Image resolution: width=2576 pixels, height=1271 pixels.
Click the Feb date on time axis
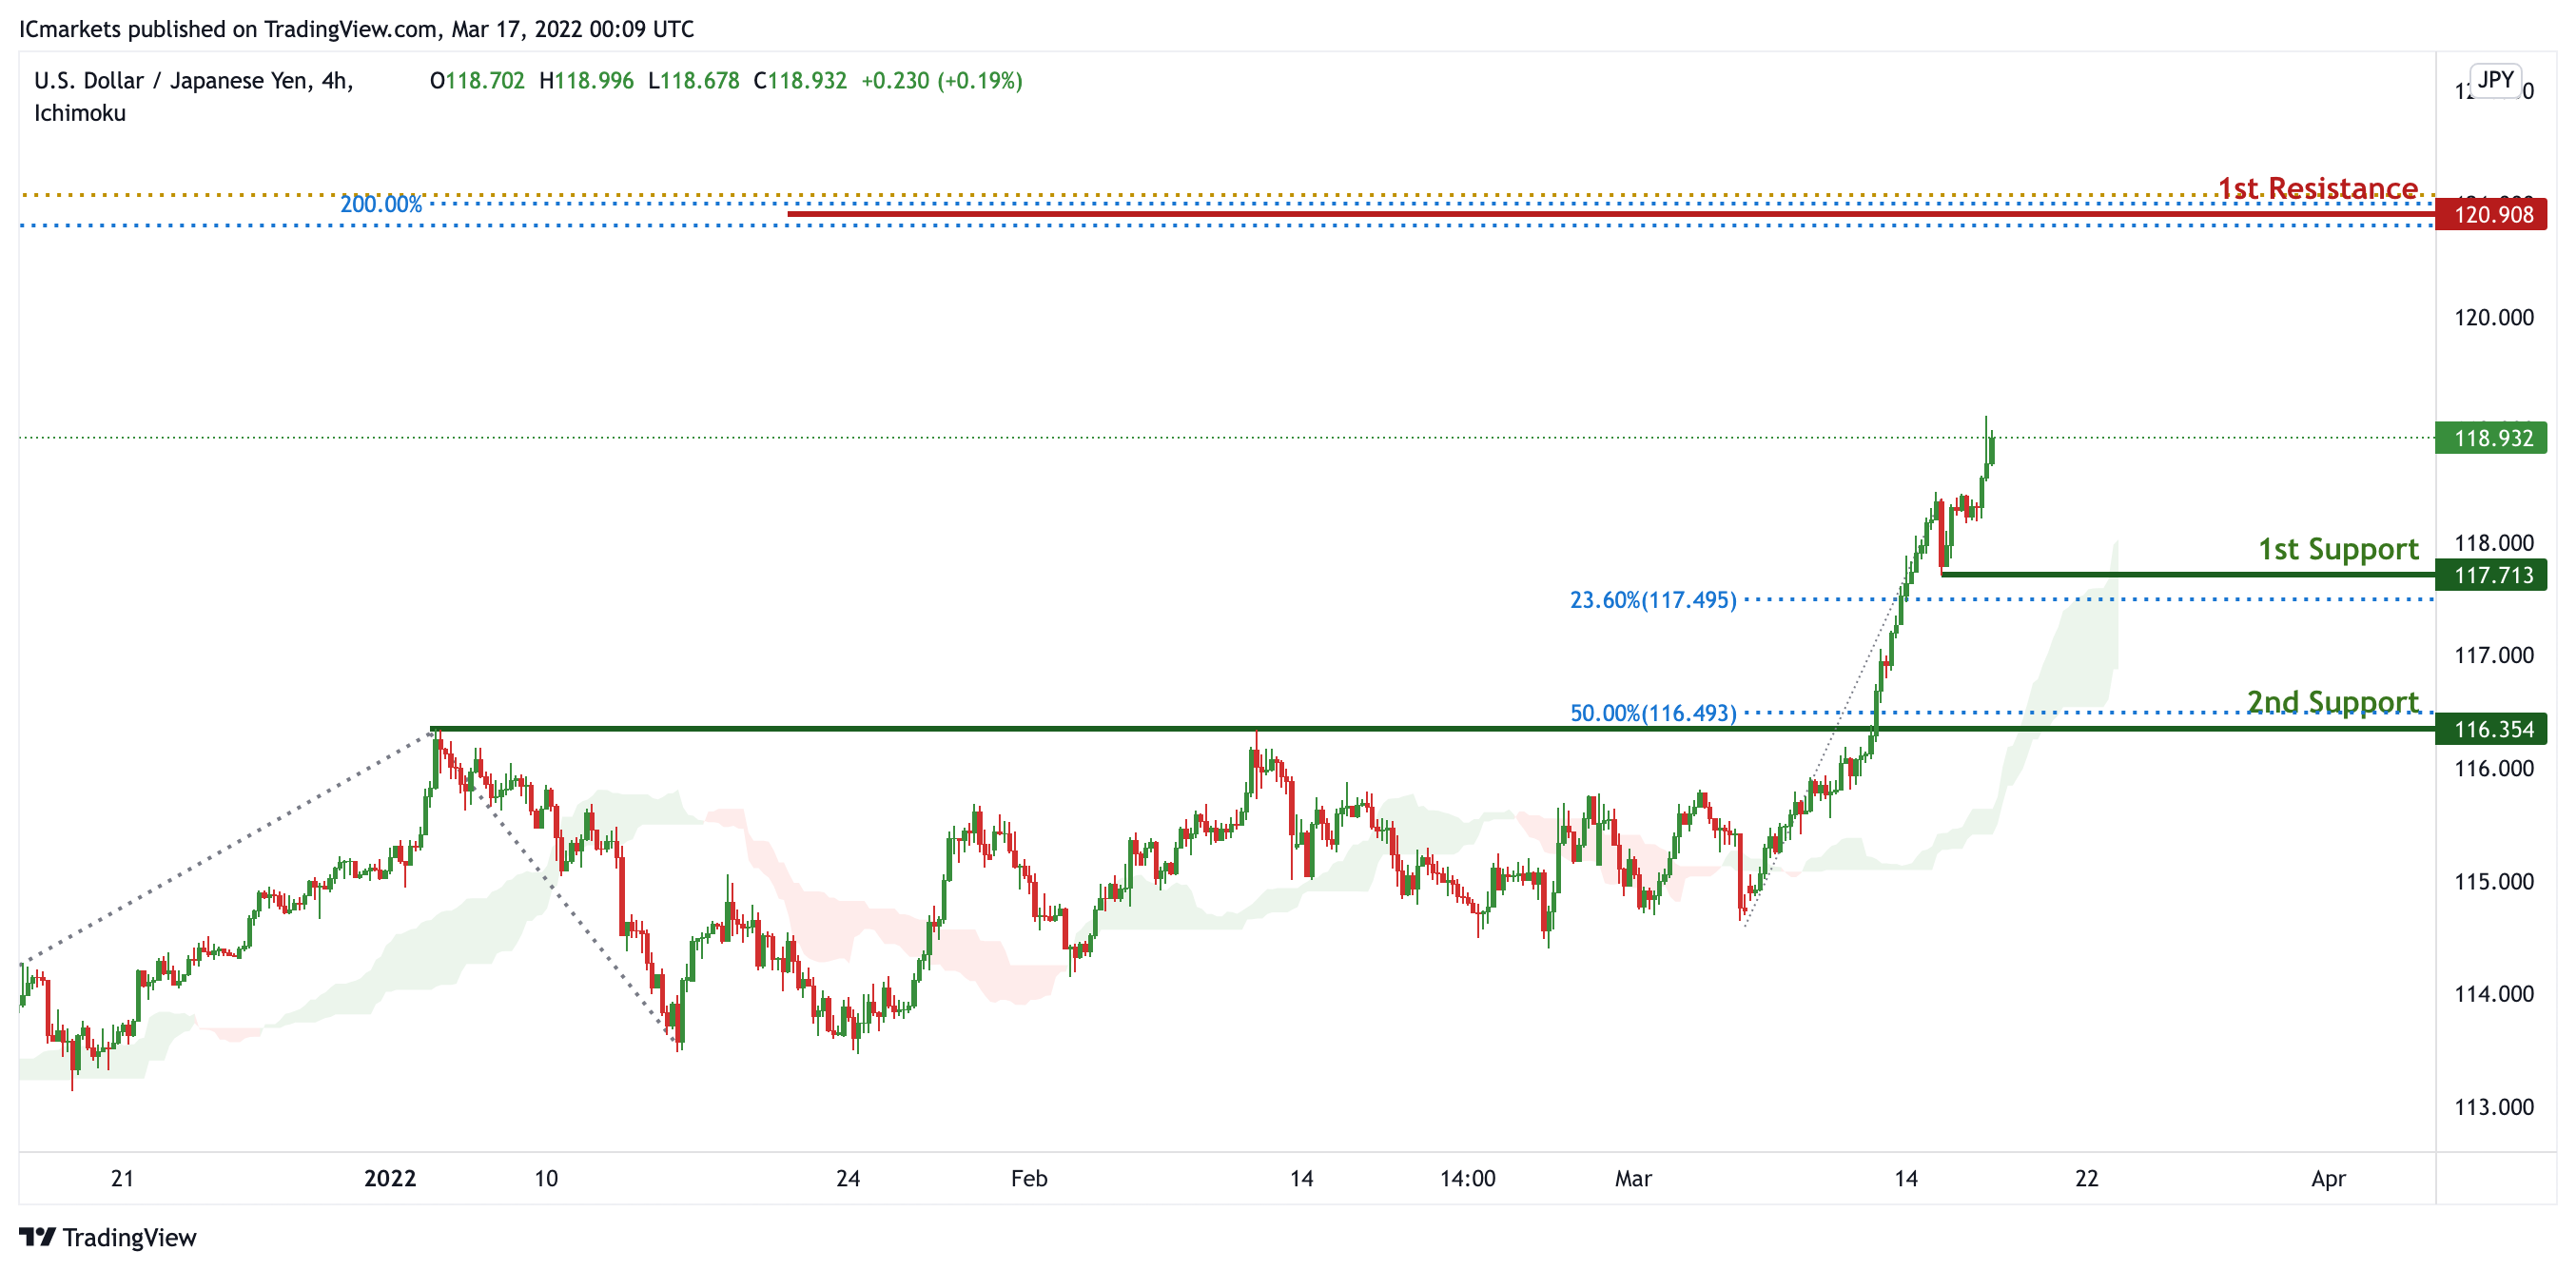[1029, 1178]
